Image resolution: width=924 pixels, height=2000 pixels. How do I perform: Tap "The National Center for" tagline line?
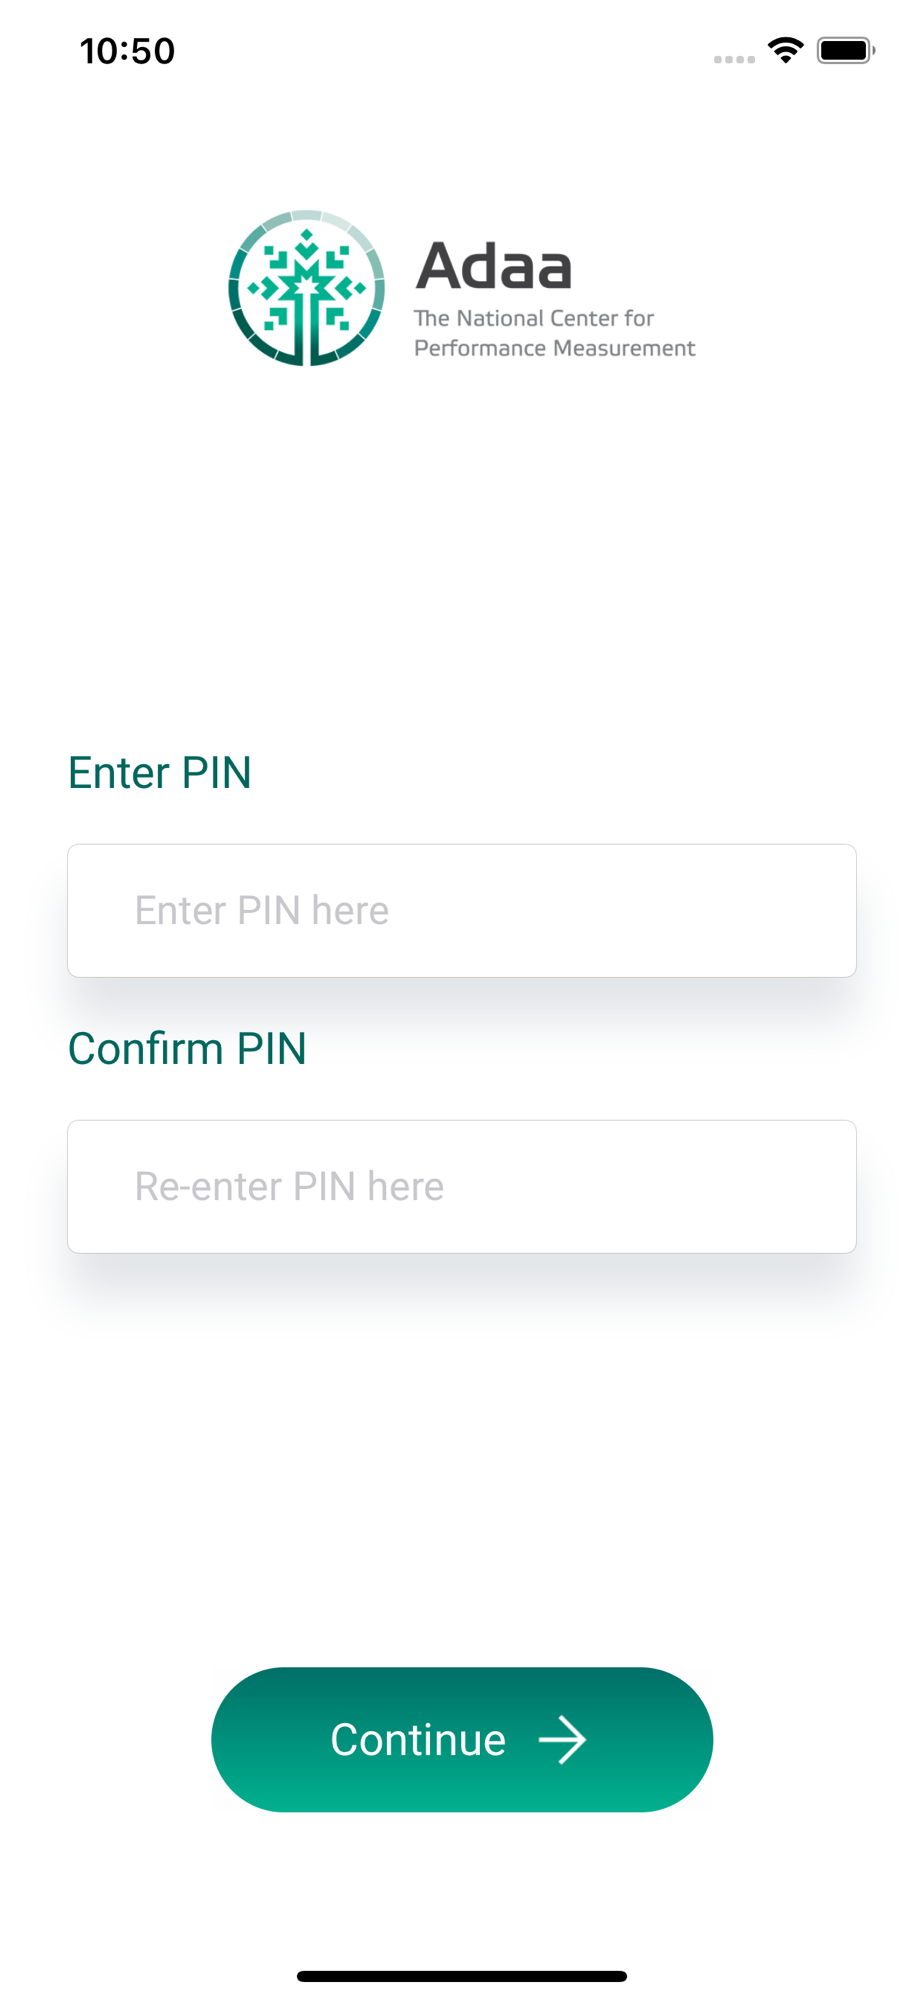pyautogui.click(x=533, y=318)
